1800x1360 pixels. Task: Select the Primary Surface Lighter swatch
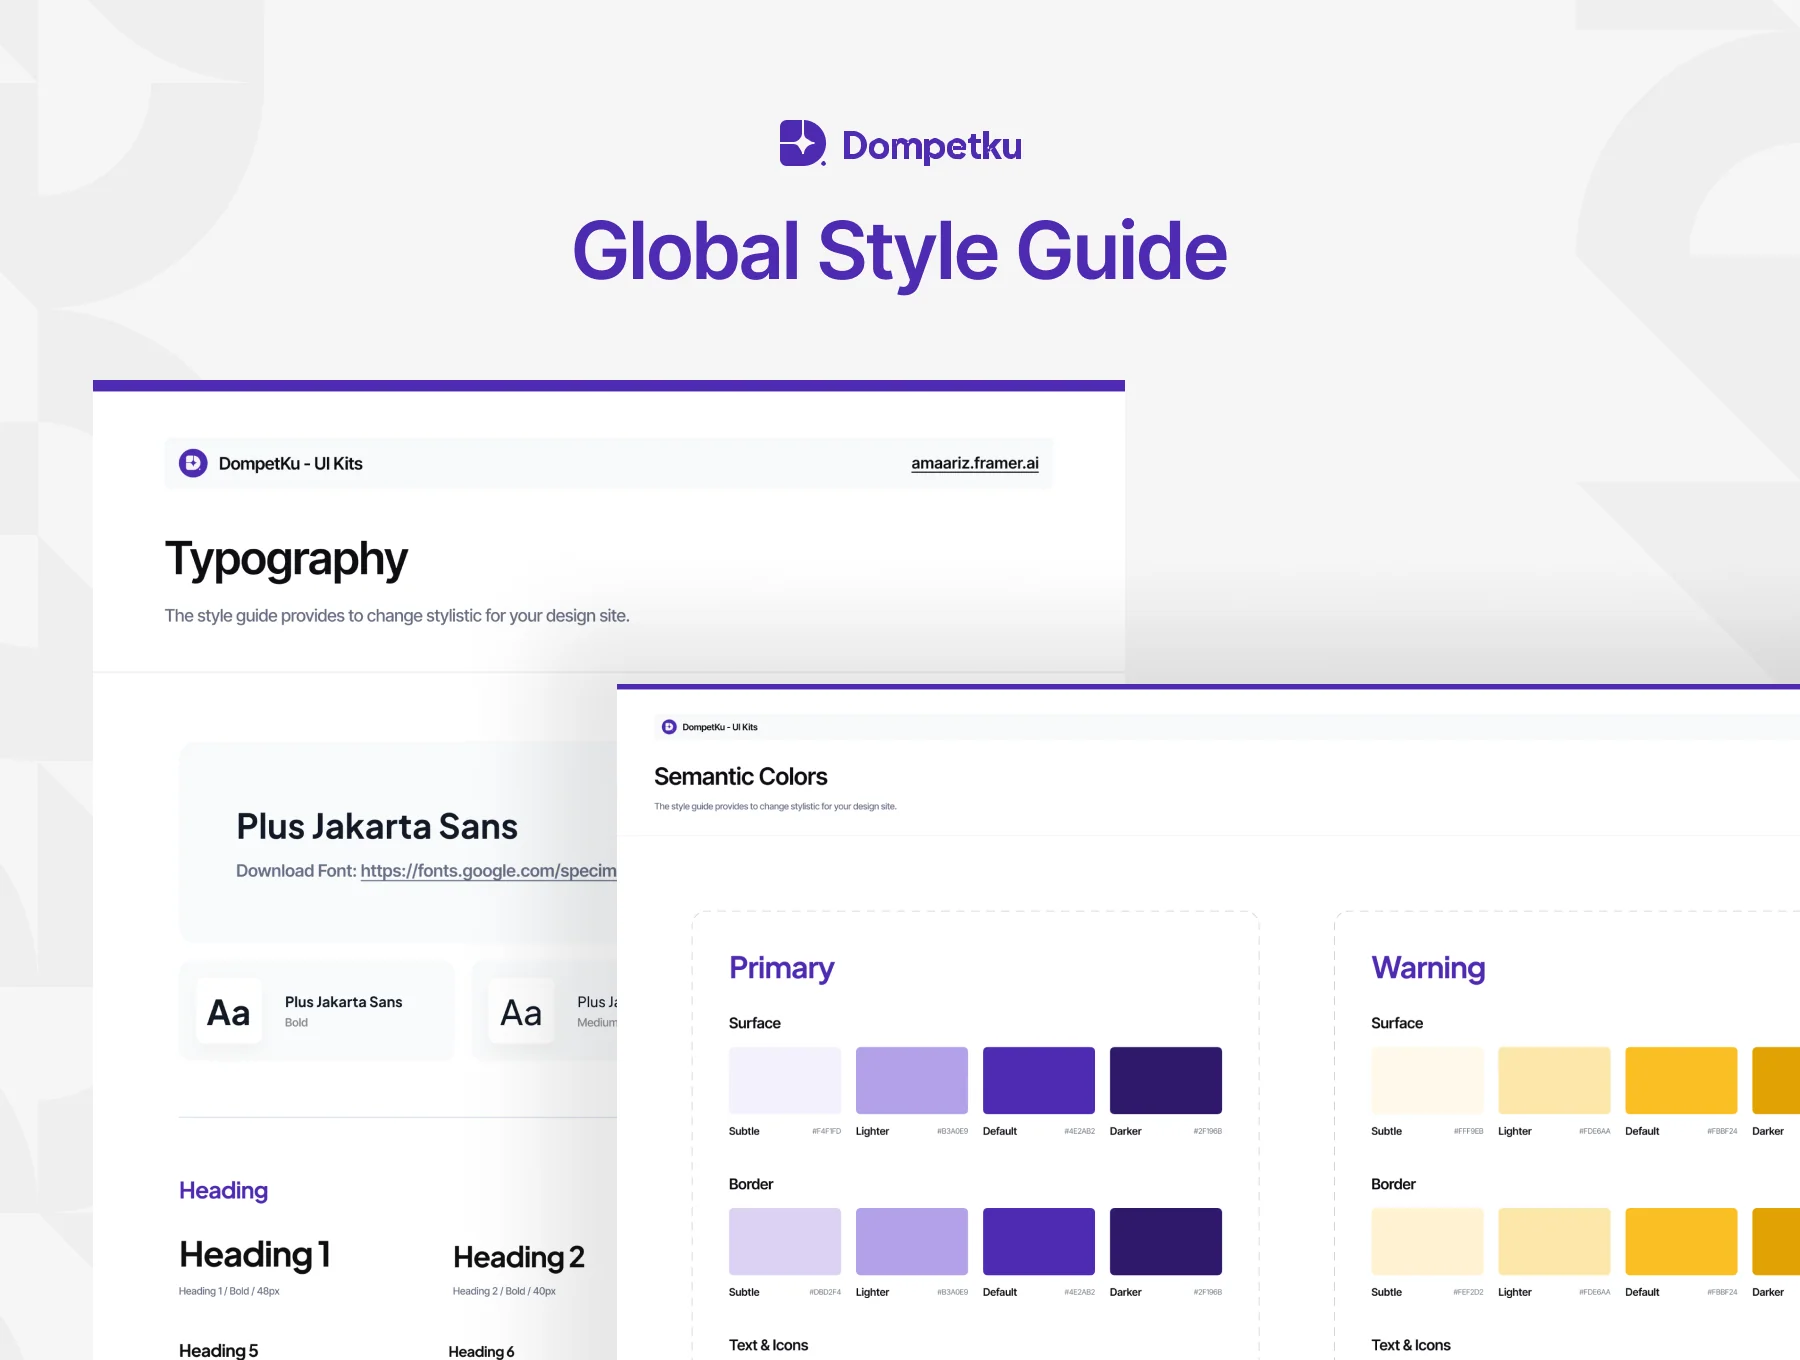click(912, 1080)
